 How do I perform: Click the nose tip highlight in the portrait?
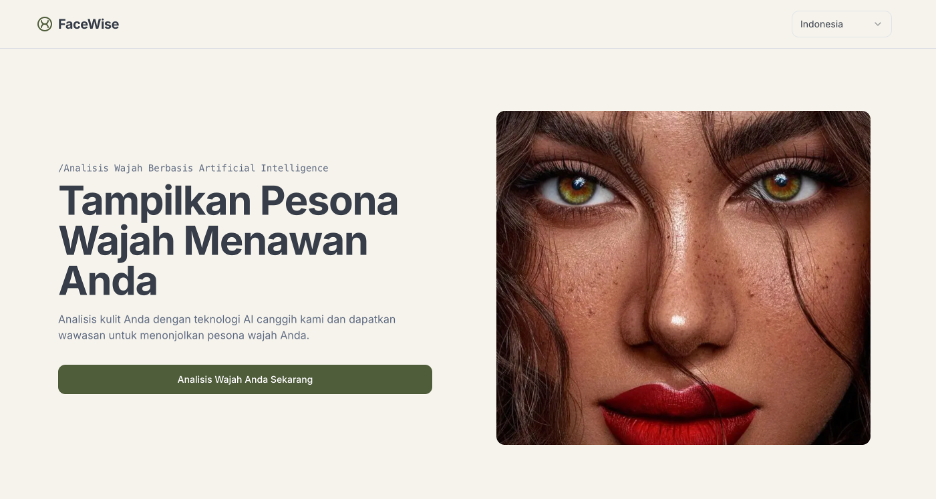coord(678,320)
